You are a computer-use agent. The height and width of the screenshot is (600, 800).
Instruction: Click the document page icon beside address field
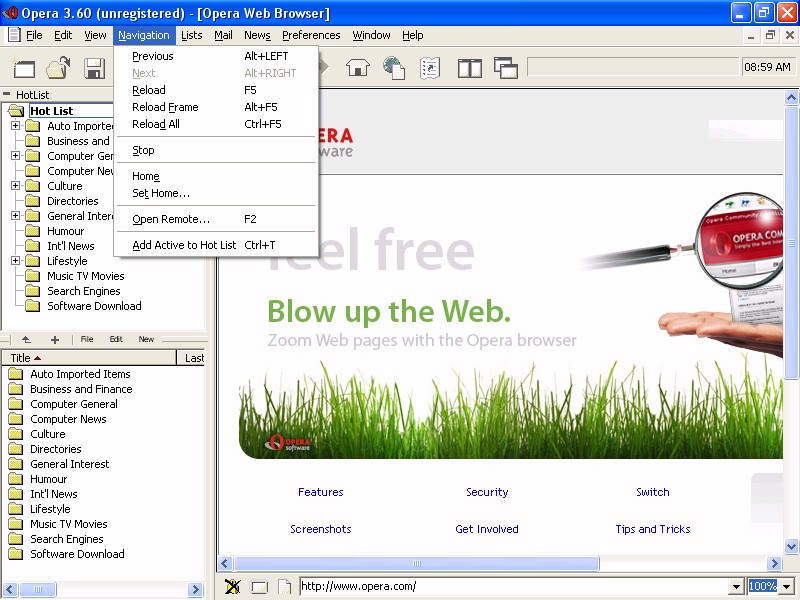click(x=284, y=587)
